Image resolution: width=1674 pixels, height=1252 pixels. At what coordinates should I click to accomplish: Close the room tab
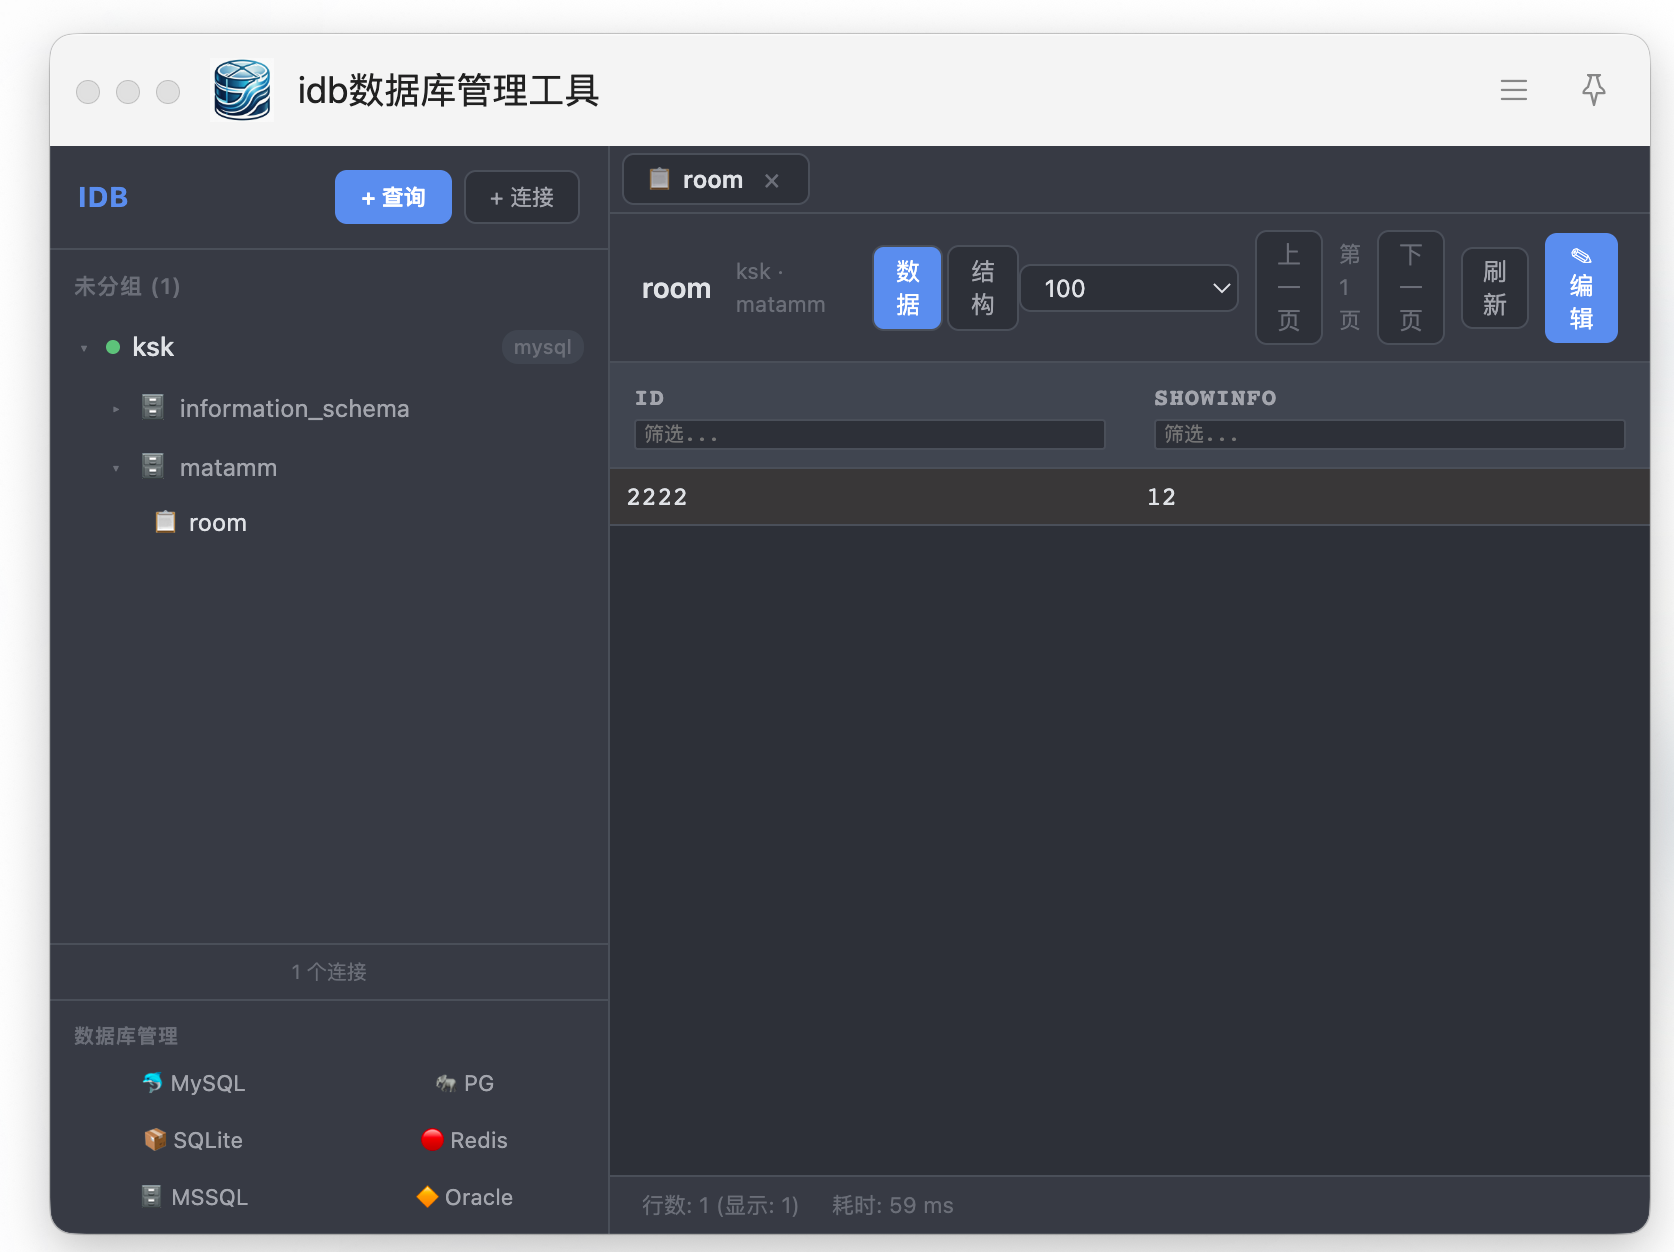(771, 181)
